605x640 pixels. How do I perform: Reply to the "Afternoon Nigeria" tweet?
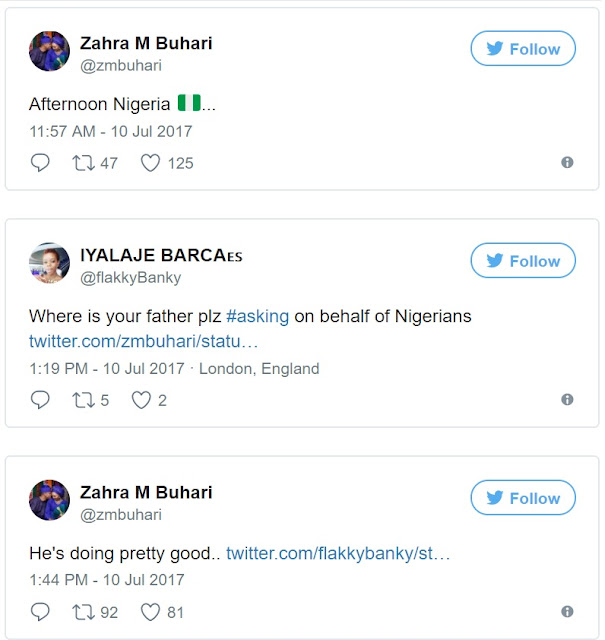tap(41, 162)
